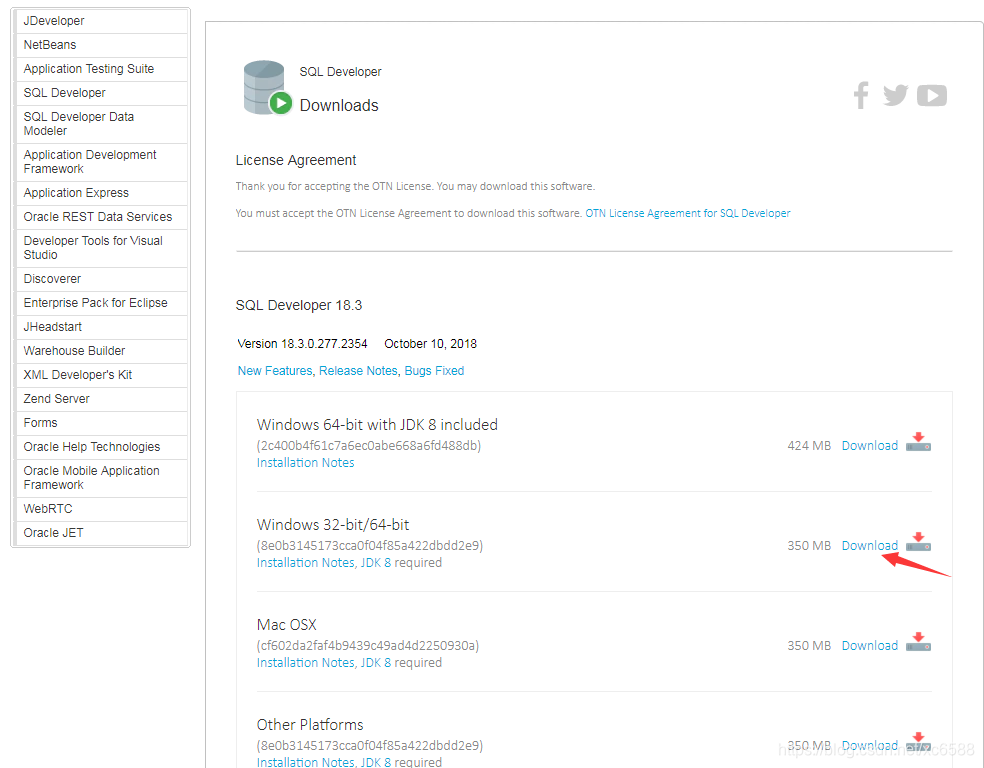Select version text 18.3.0.277.2354
Screen dimensions: 984x768
pos(324,344)
